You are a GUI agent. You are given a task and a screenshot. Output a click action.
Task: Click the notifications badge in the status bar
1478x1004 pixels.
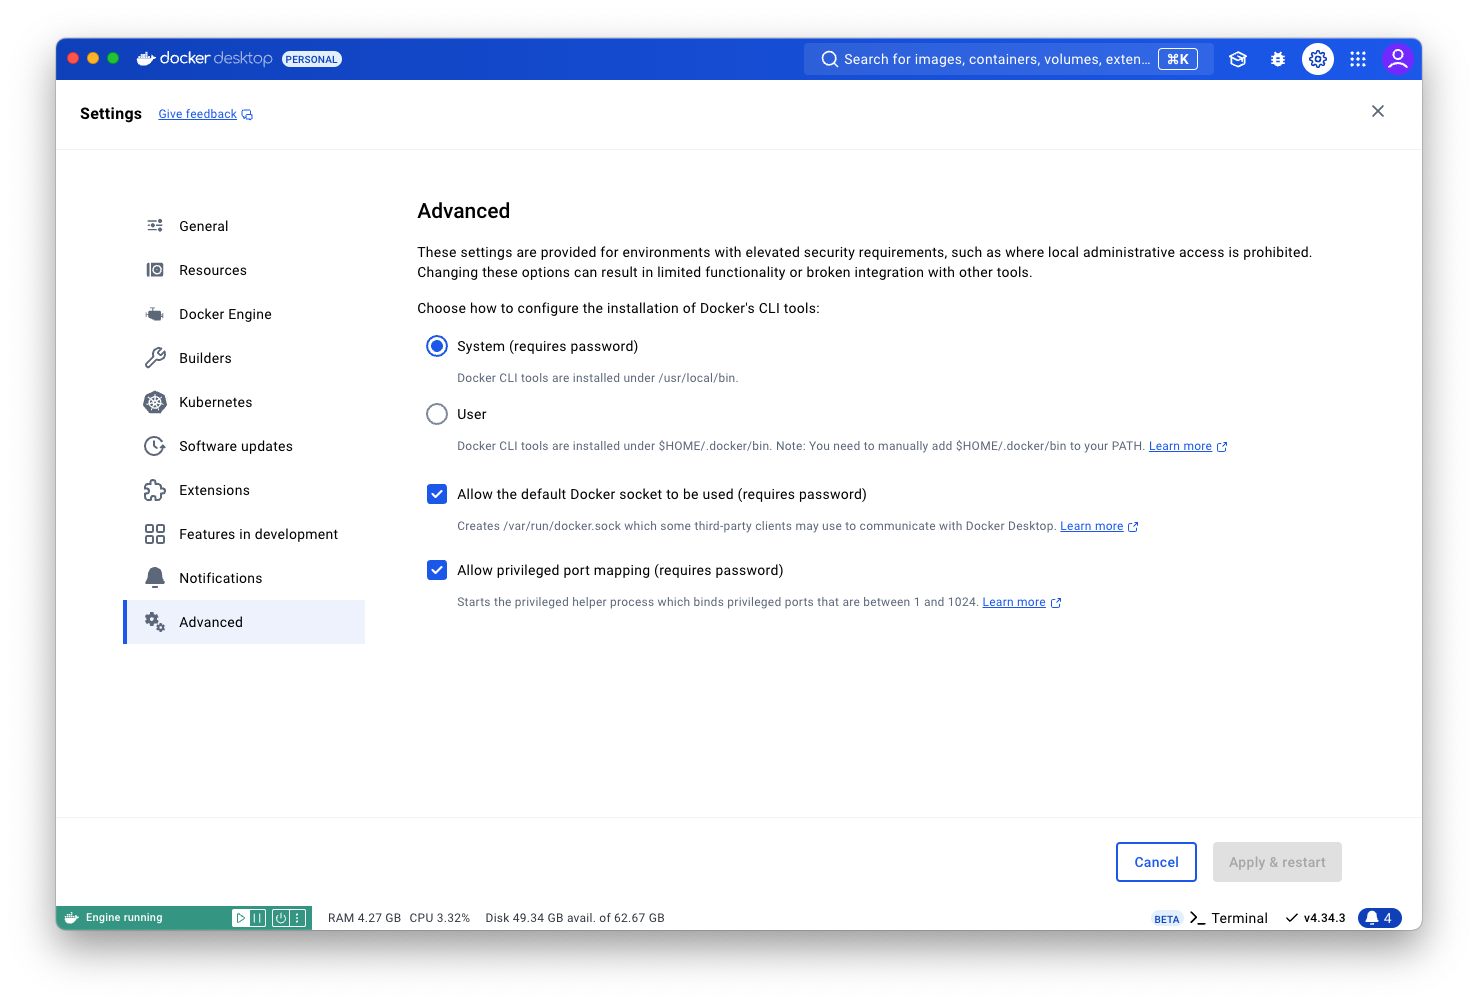tap(1379, 917)
